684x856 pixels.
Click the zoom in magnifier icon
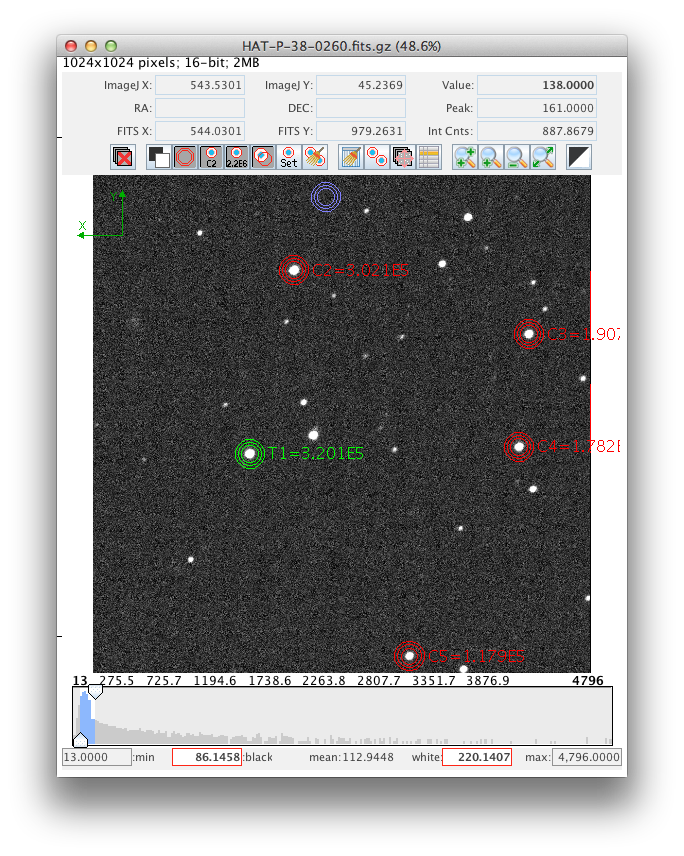[465, 157]
